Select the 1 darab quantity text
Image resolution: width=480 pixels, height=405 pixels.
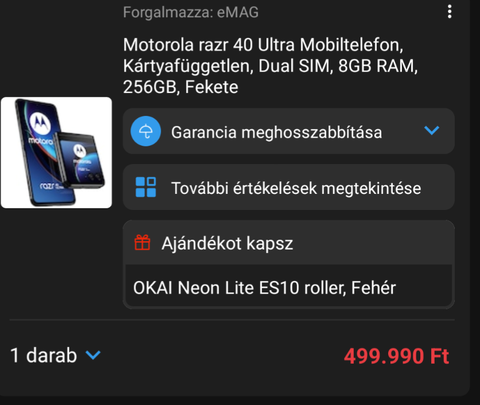pos(43,355)
